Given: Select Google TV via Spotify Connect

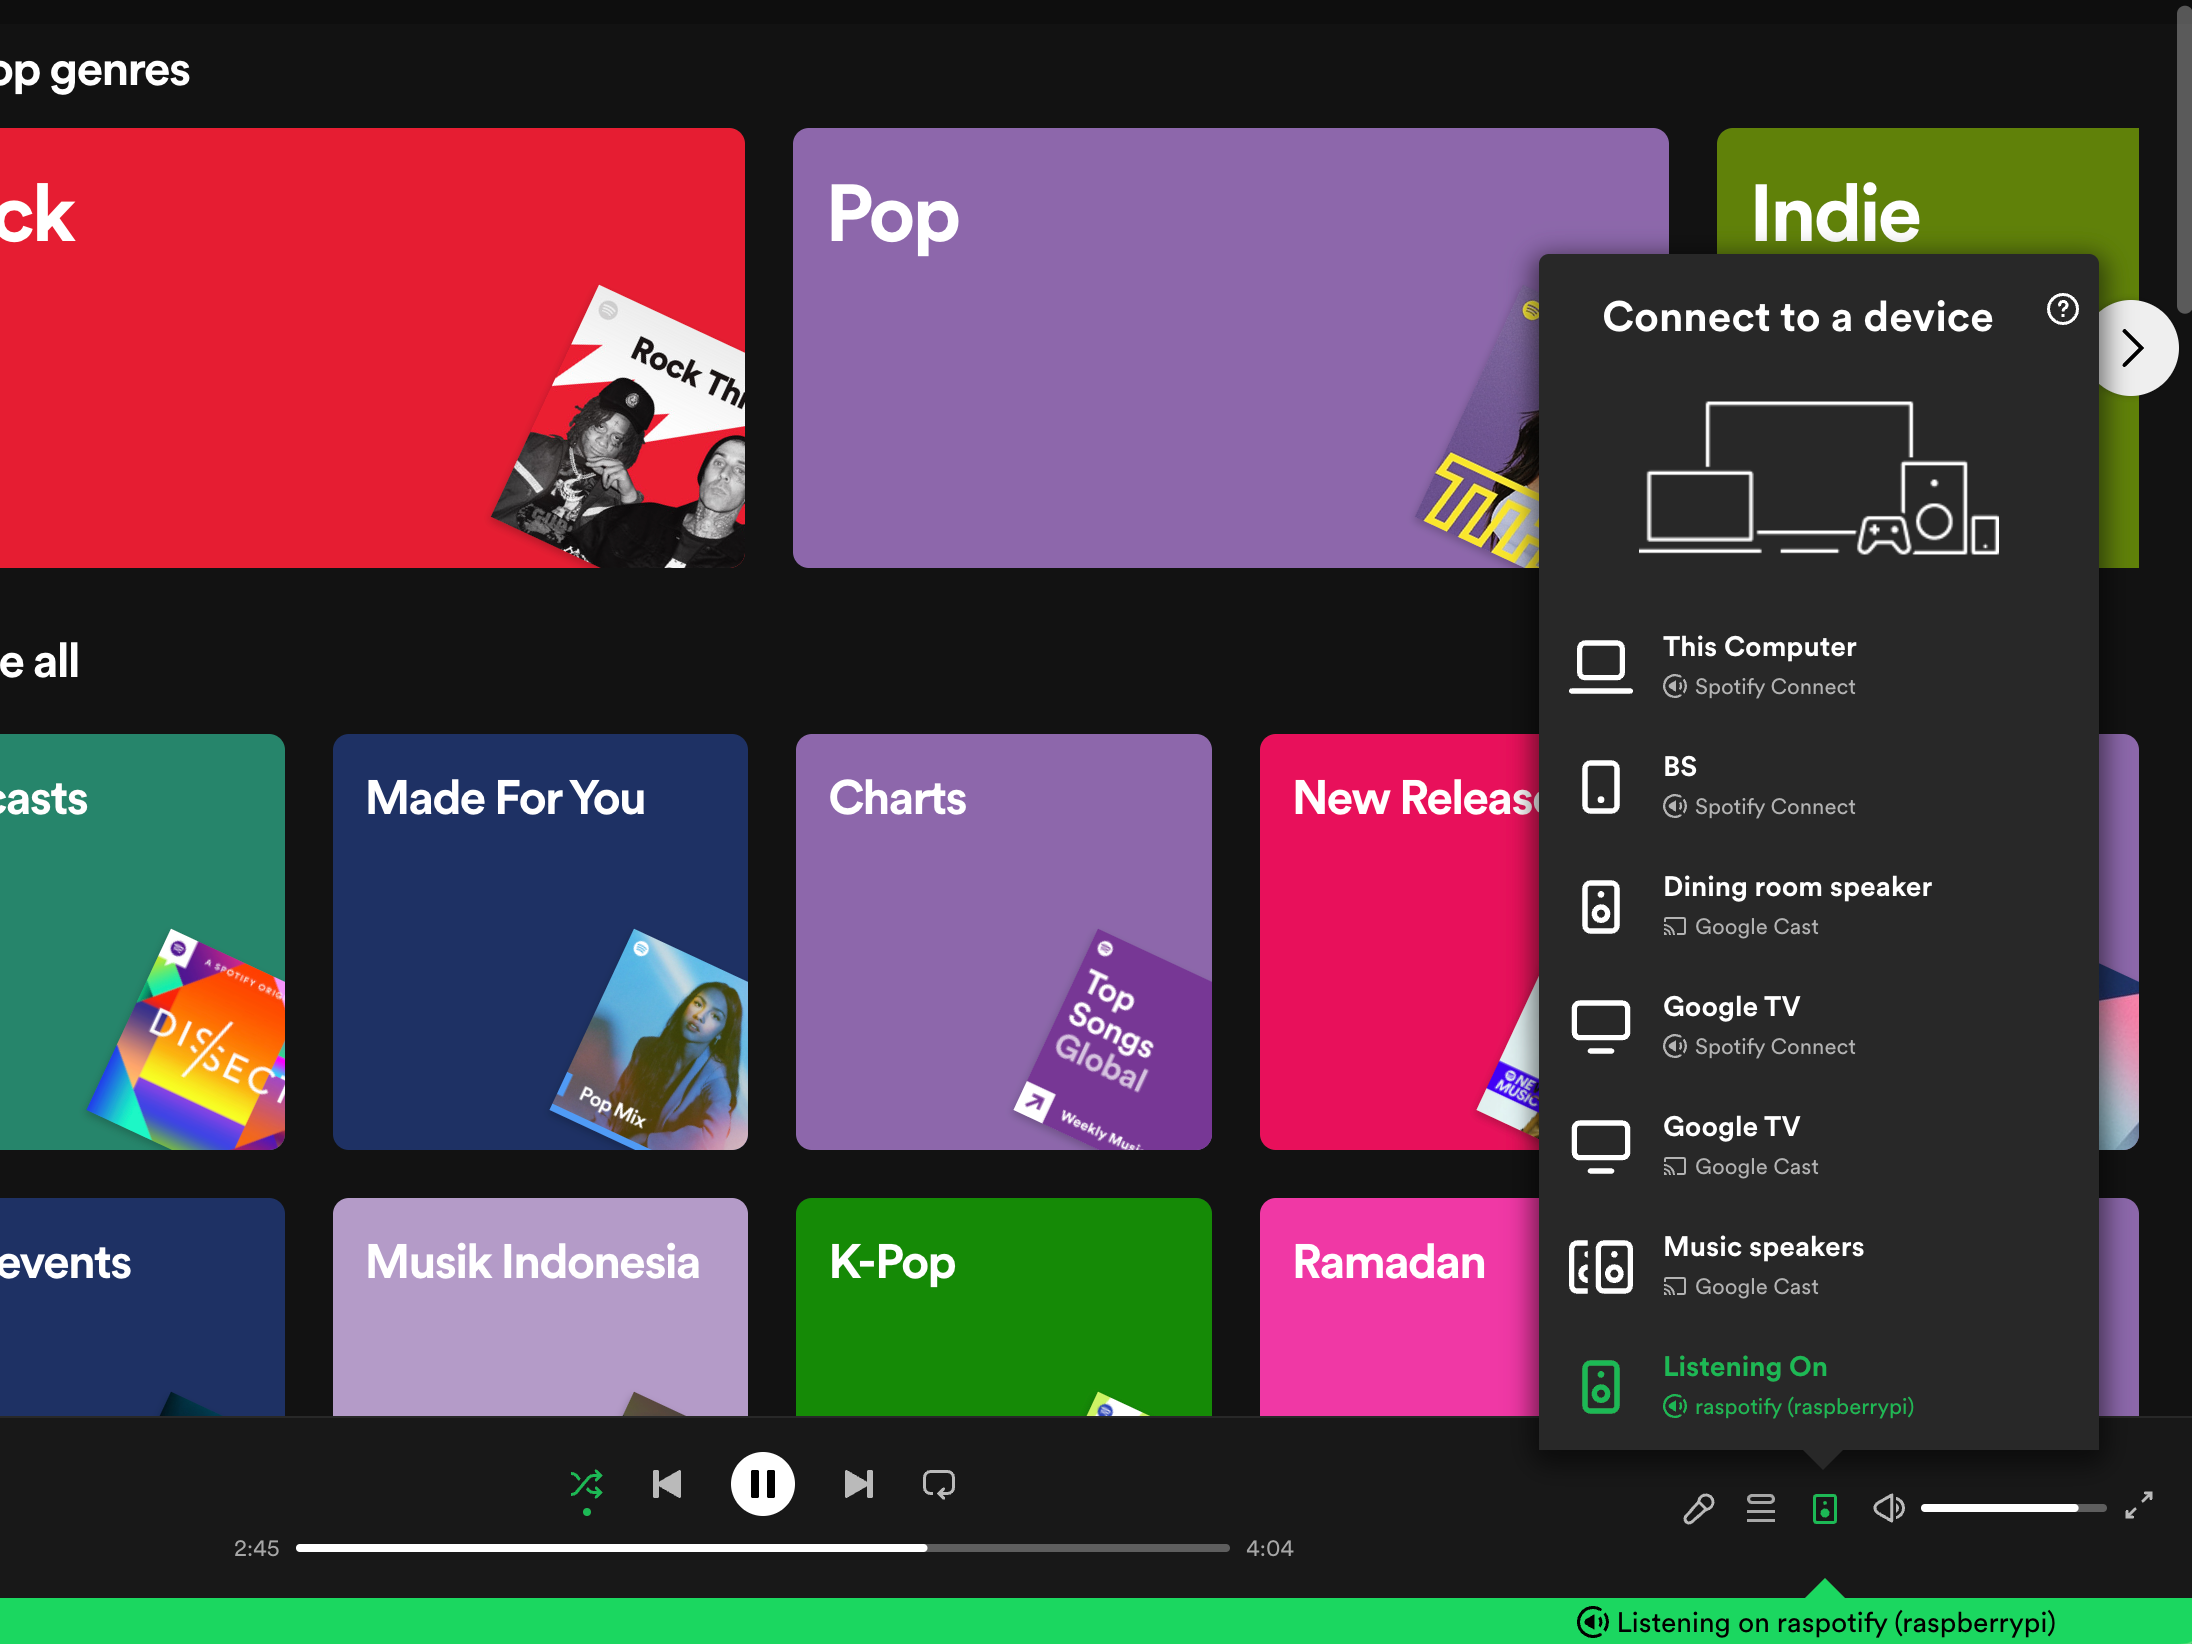Looking at the screenshot, I should click(x=1818, y=1026).
